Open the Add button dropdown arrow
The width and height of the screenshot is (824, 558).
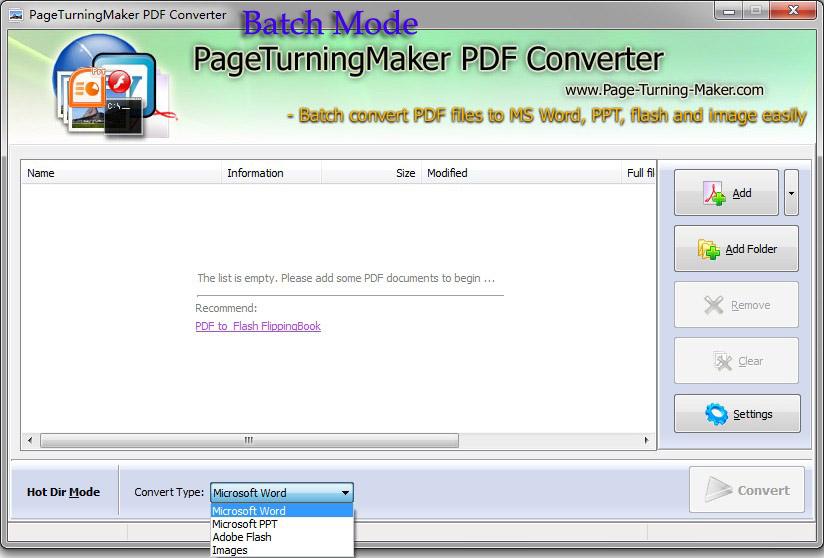pos(791,192)
